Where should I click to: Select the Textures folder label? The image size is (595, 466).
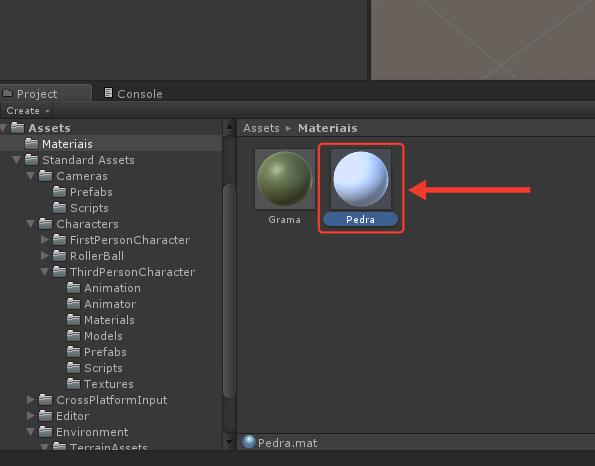pos(109,384)
